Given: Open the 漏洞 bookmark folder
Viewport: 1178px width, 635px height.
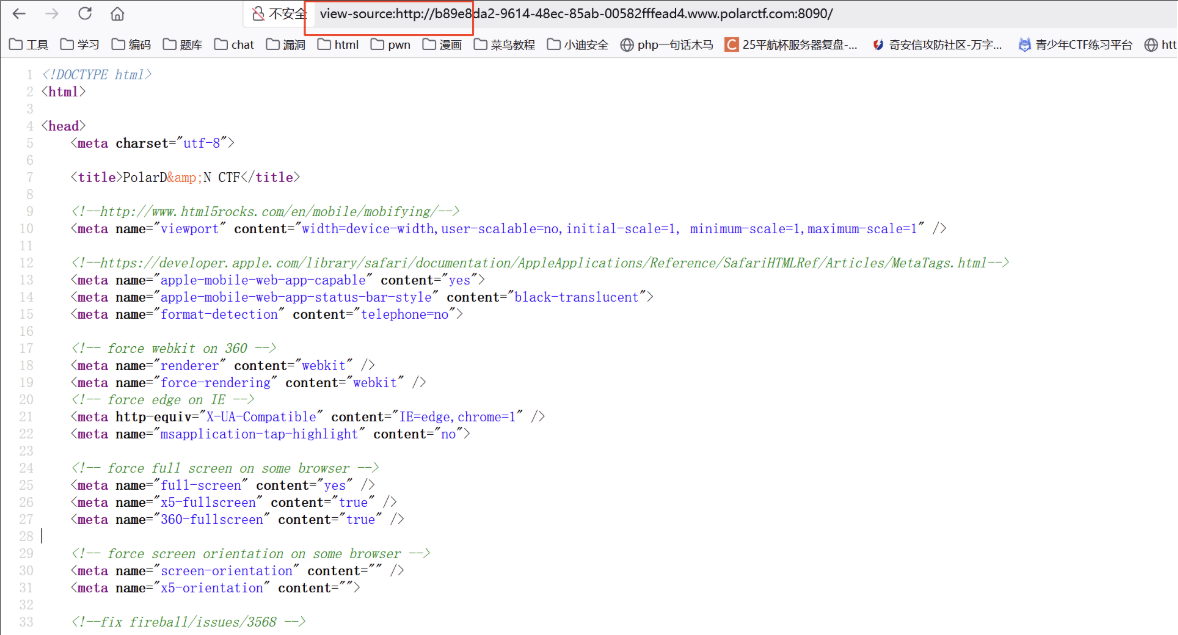Looking at the screenshot, I should click(x=285, y=44).
